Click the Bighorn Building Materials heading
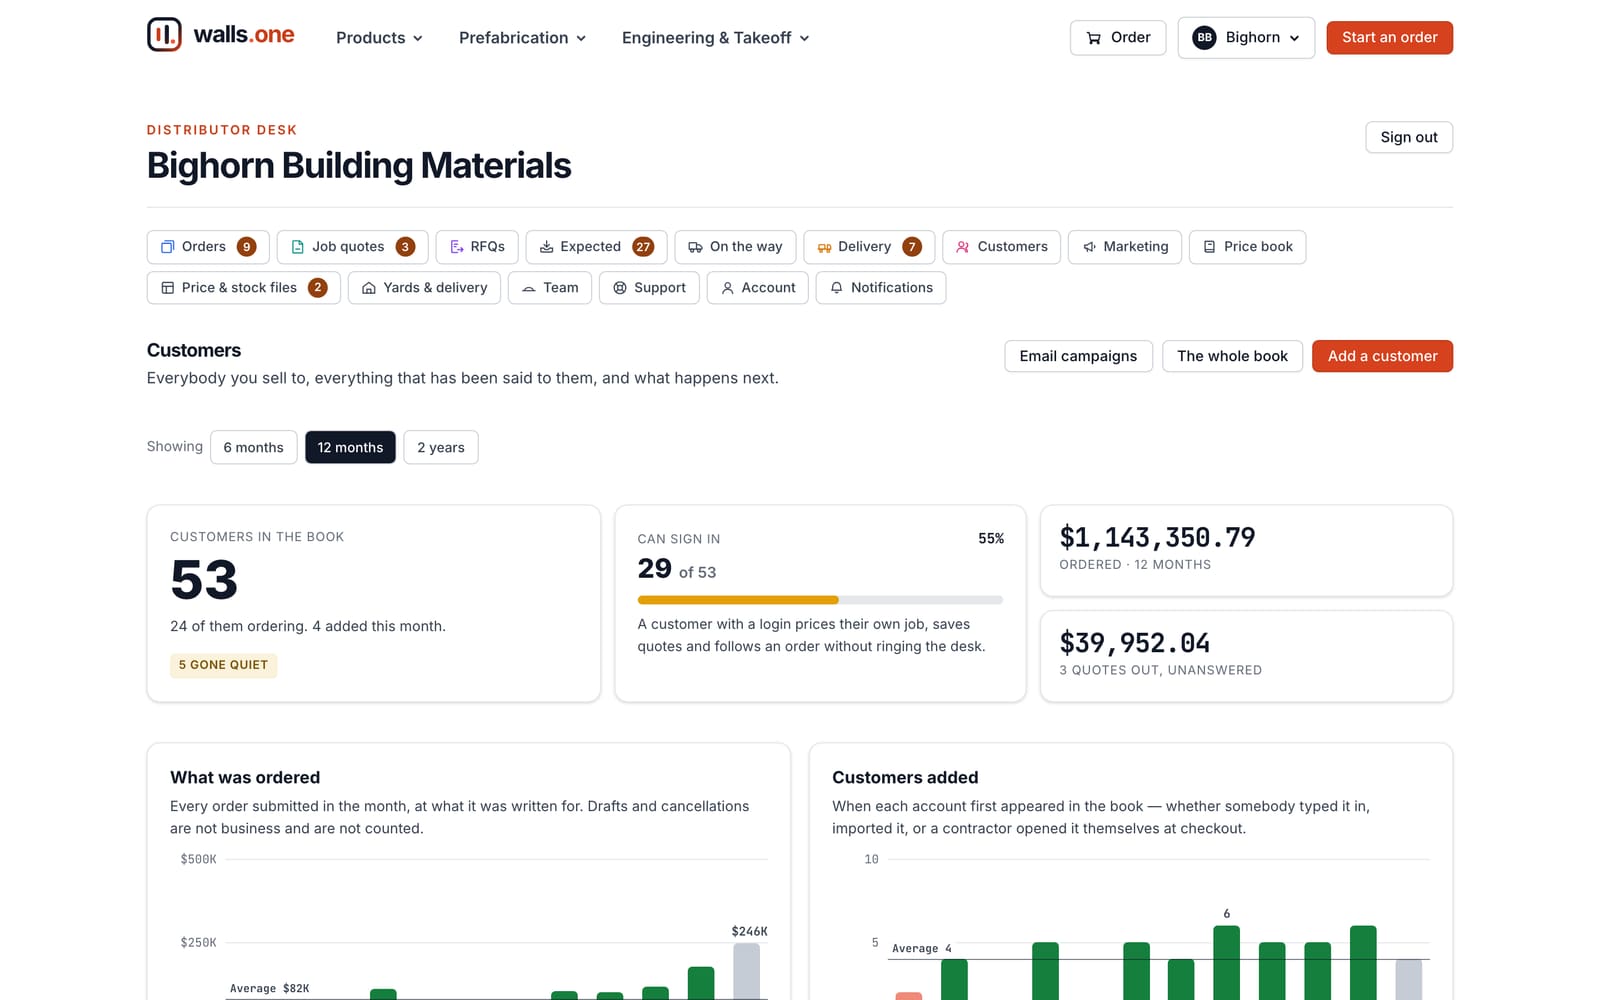The height and width of the screenshot is (1000, 1600). pos(359,166)
